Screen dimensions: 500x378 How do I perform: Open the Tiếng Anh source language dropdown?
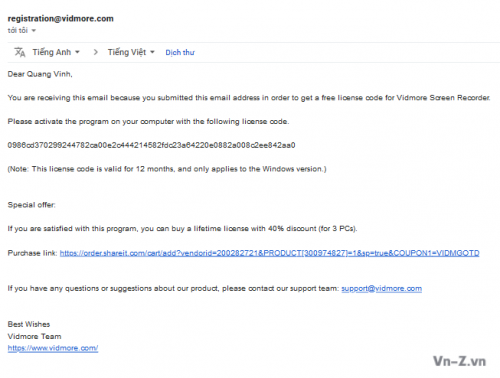click(56, 52)
